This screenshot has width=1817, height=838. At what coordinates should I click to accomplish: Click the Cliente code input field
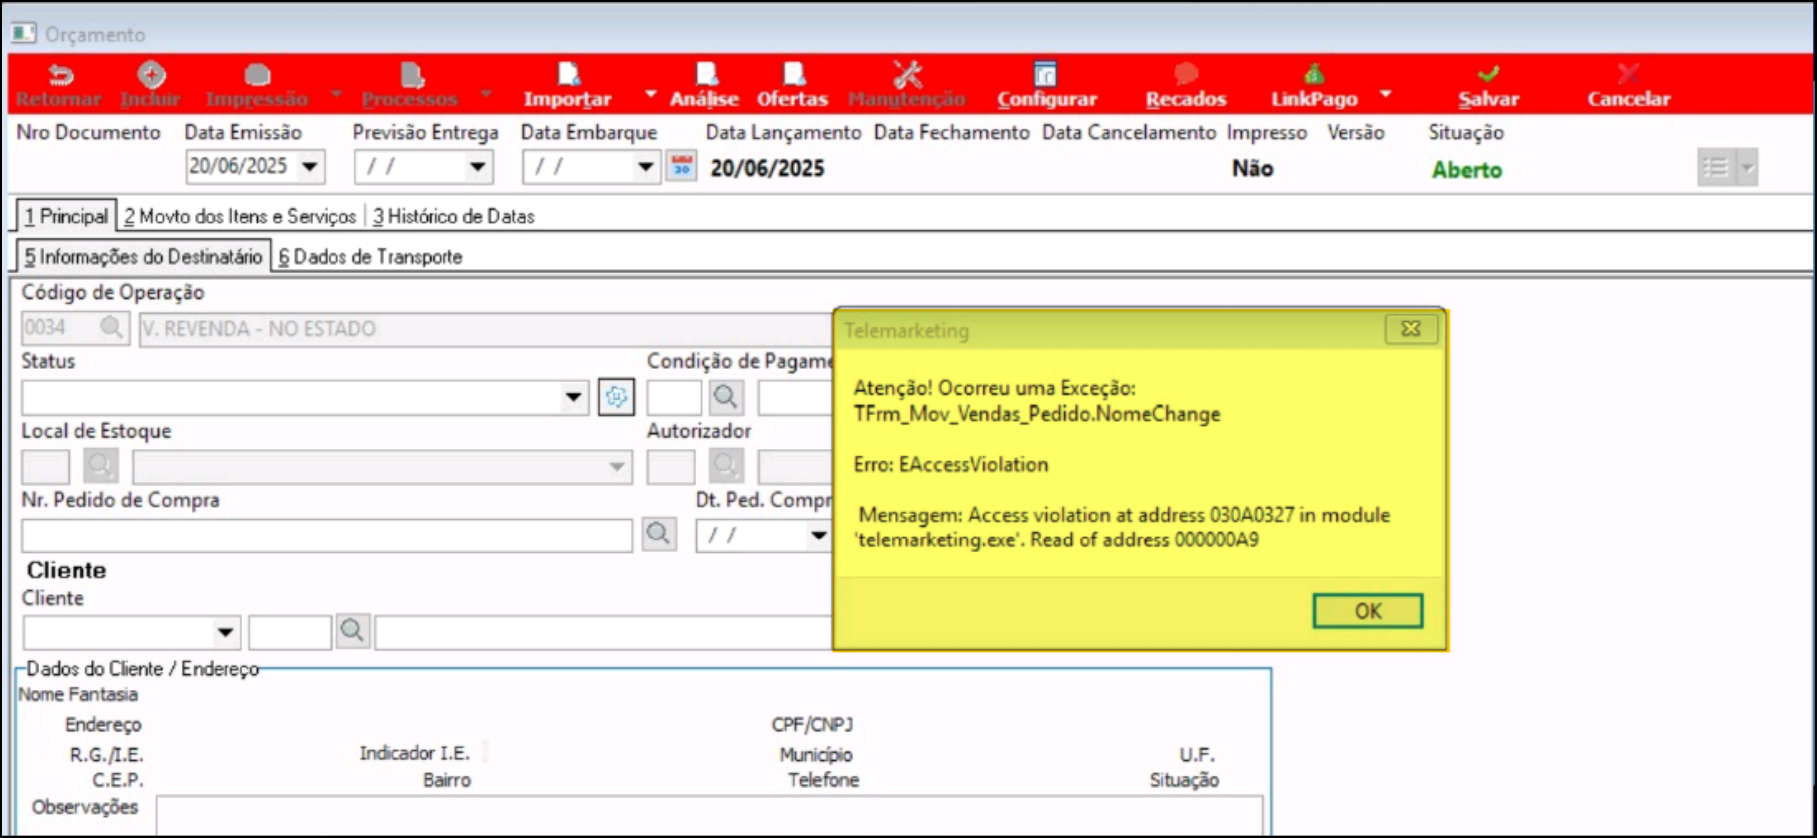(290, 632)
